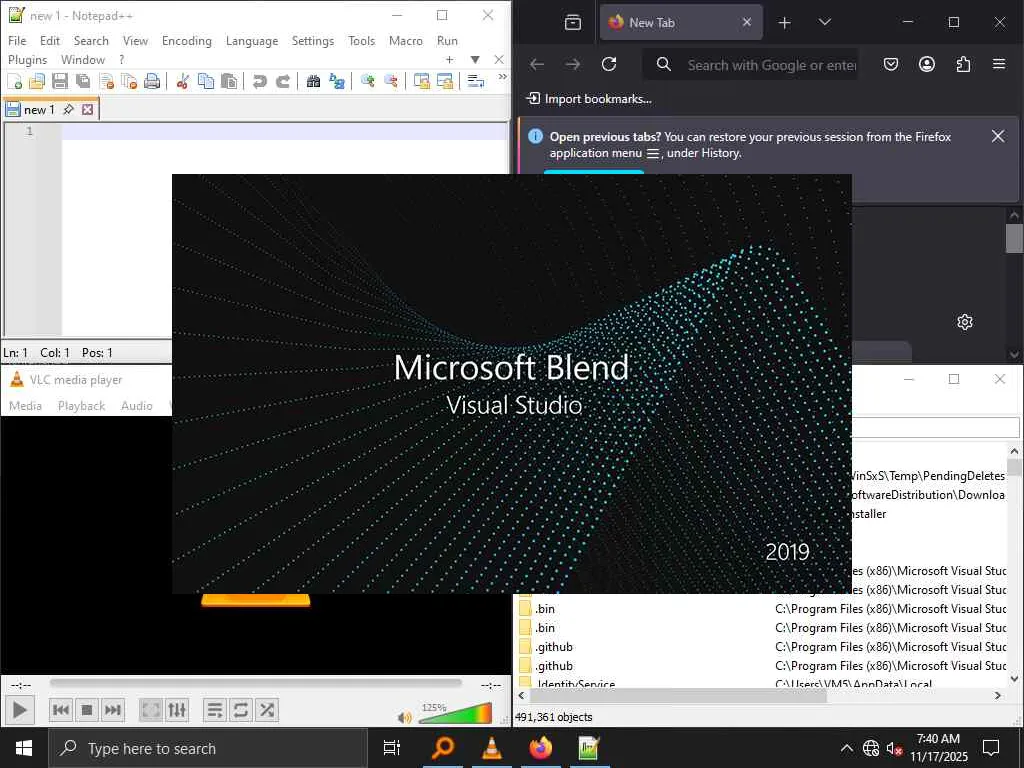
Task: Click the Redo arrow in Notepad++ toolbar
Action: pyautogui.click(x=282, y=81)
